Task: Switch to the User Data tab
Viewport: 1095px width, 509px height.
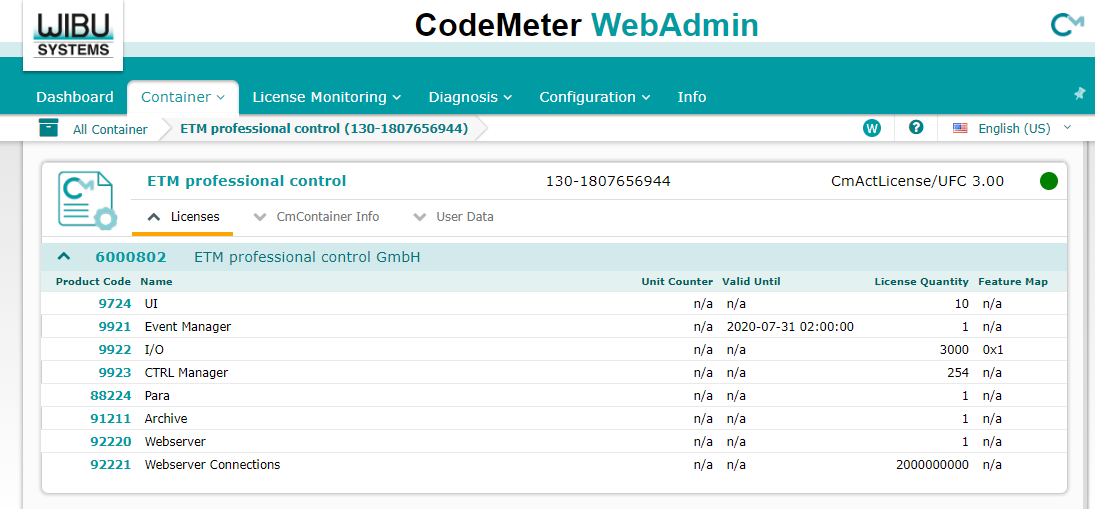Action: tap(453, 216)
